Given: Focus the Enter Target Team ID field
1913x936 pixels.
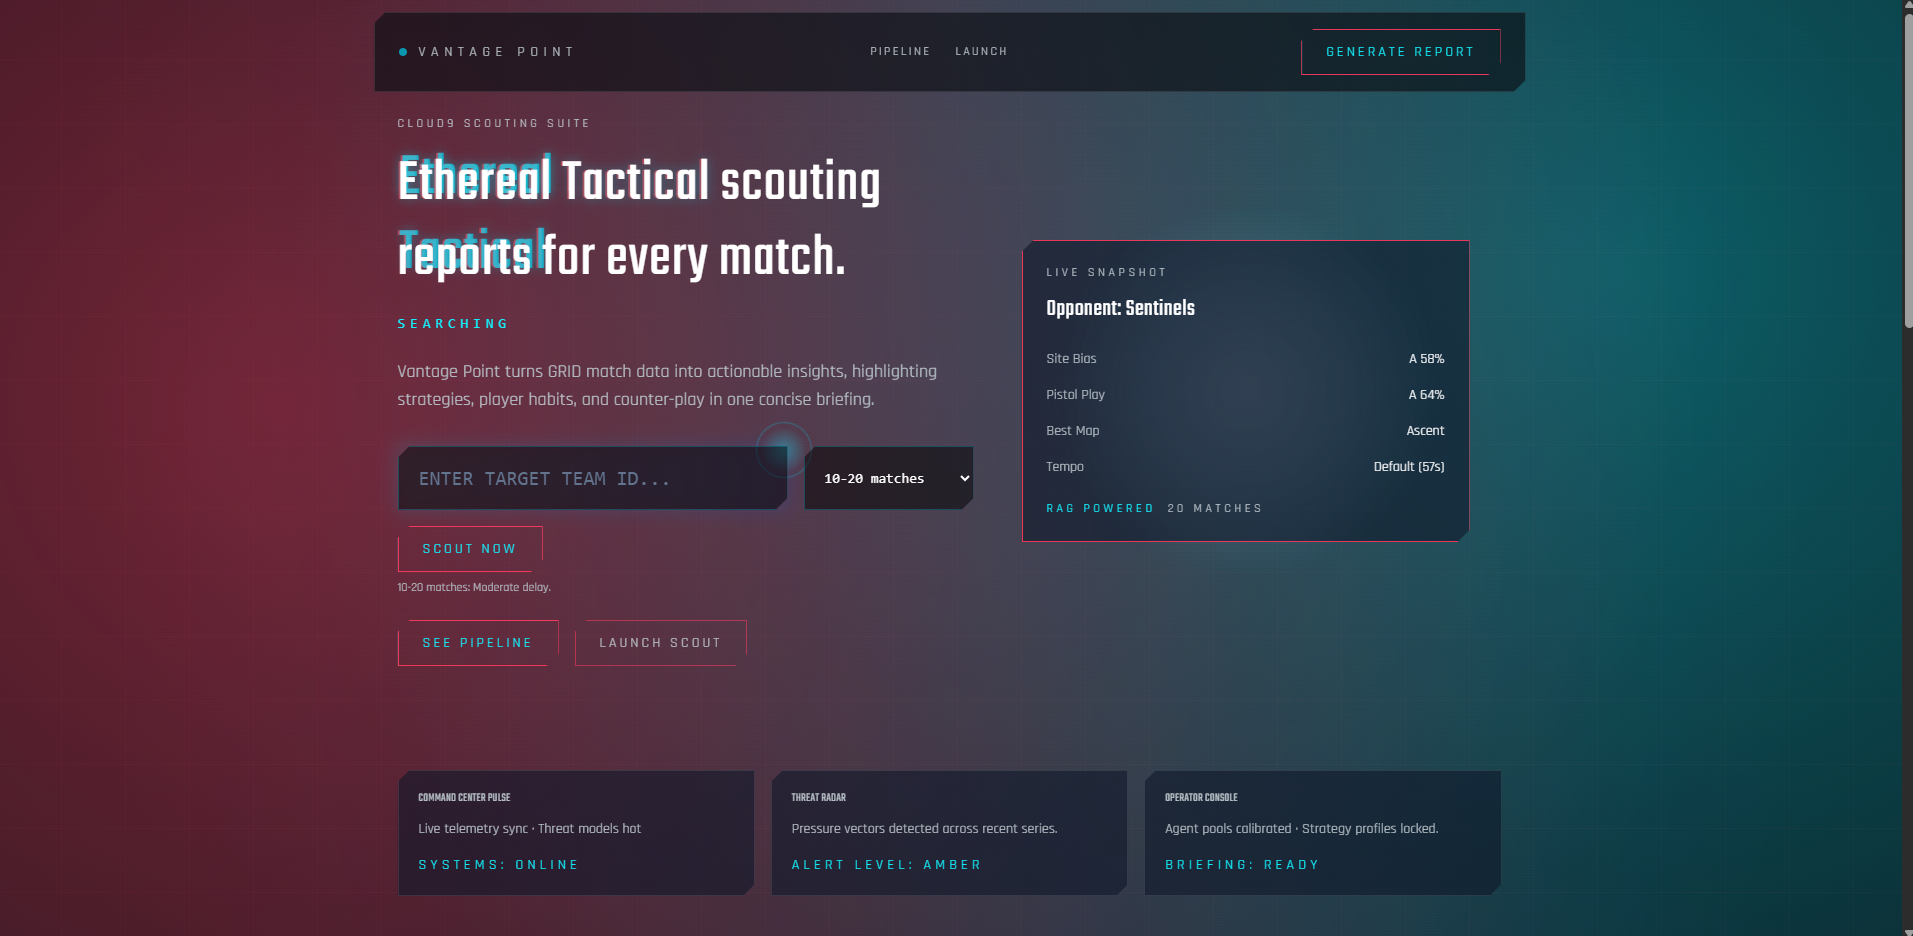Looking at the screenshot, I should [x=592, y=478].
